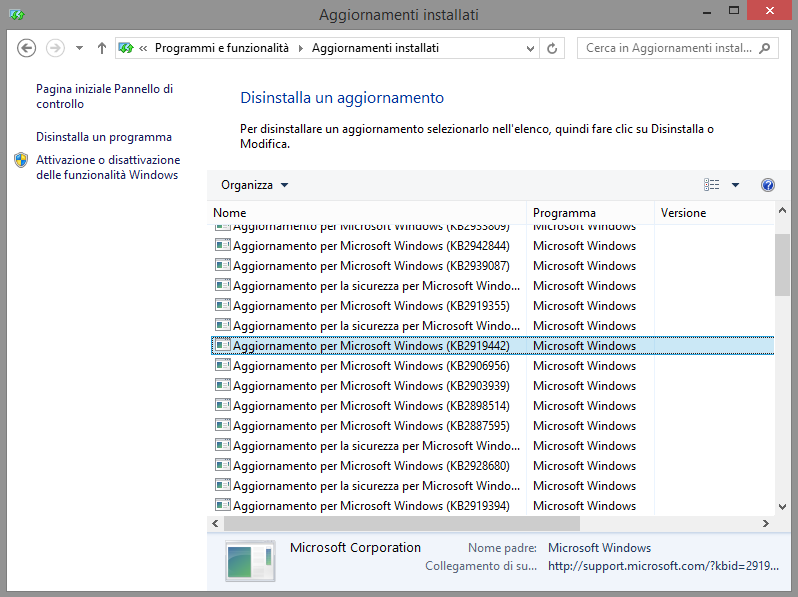Open Attivazione o disattivazione delle funzionalità Windows
Screen dimensions: 798x597
pyautogui.click(x=108, y=167)
